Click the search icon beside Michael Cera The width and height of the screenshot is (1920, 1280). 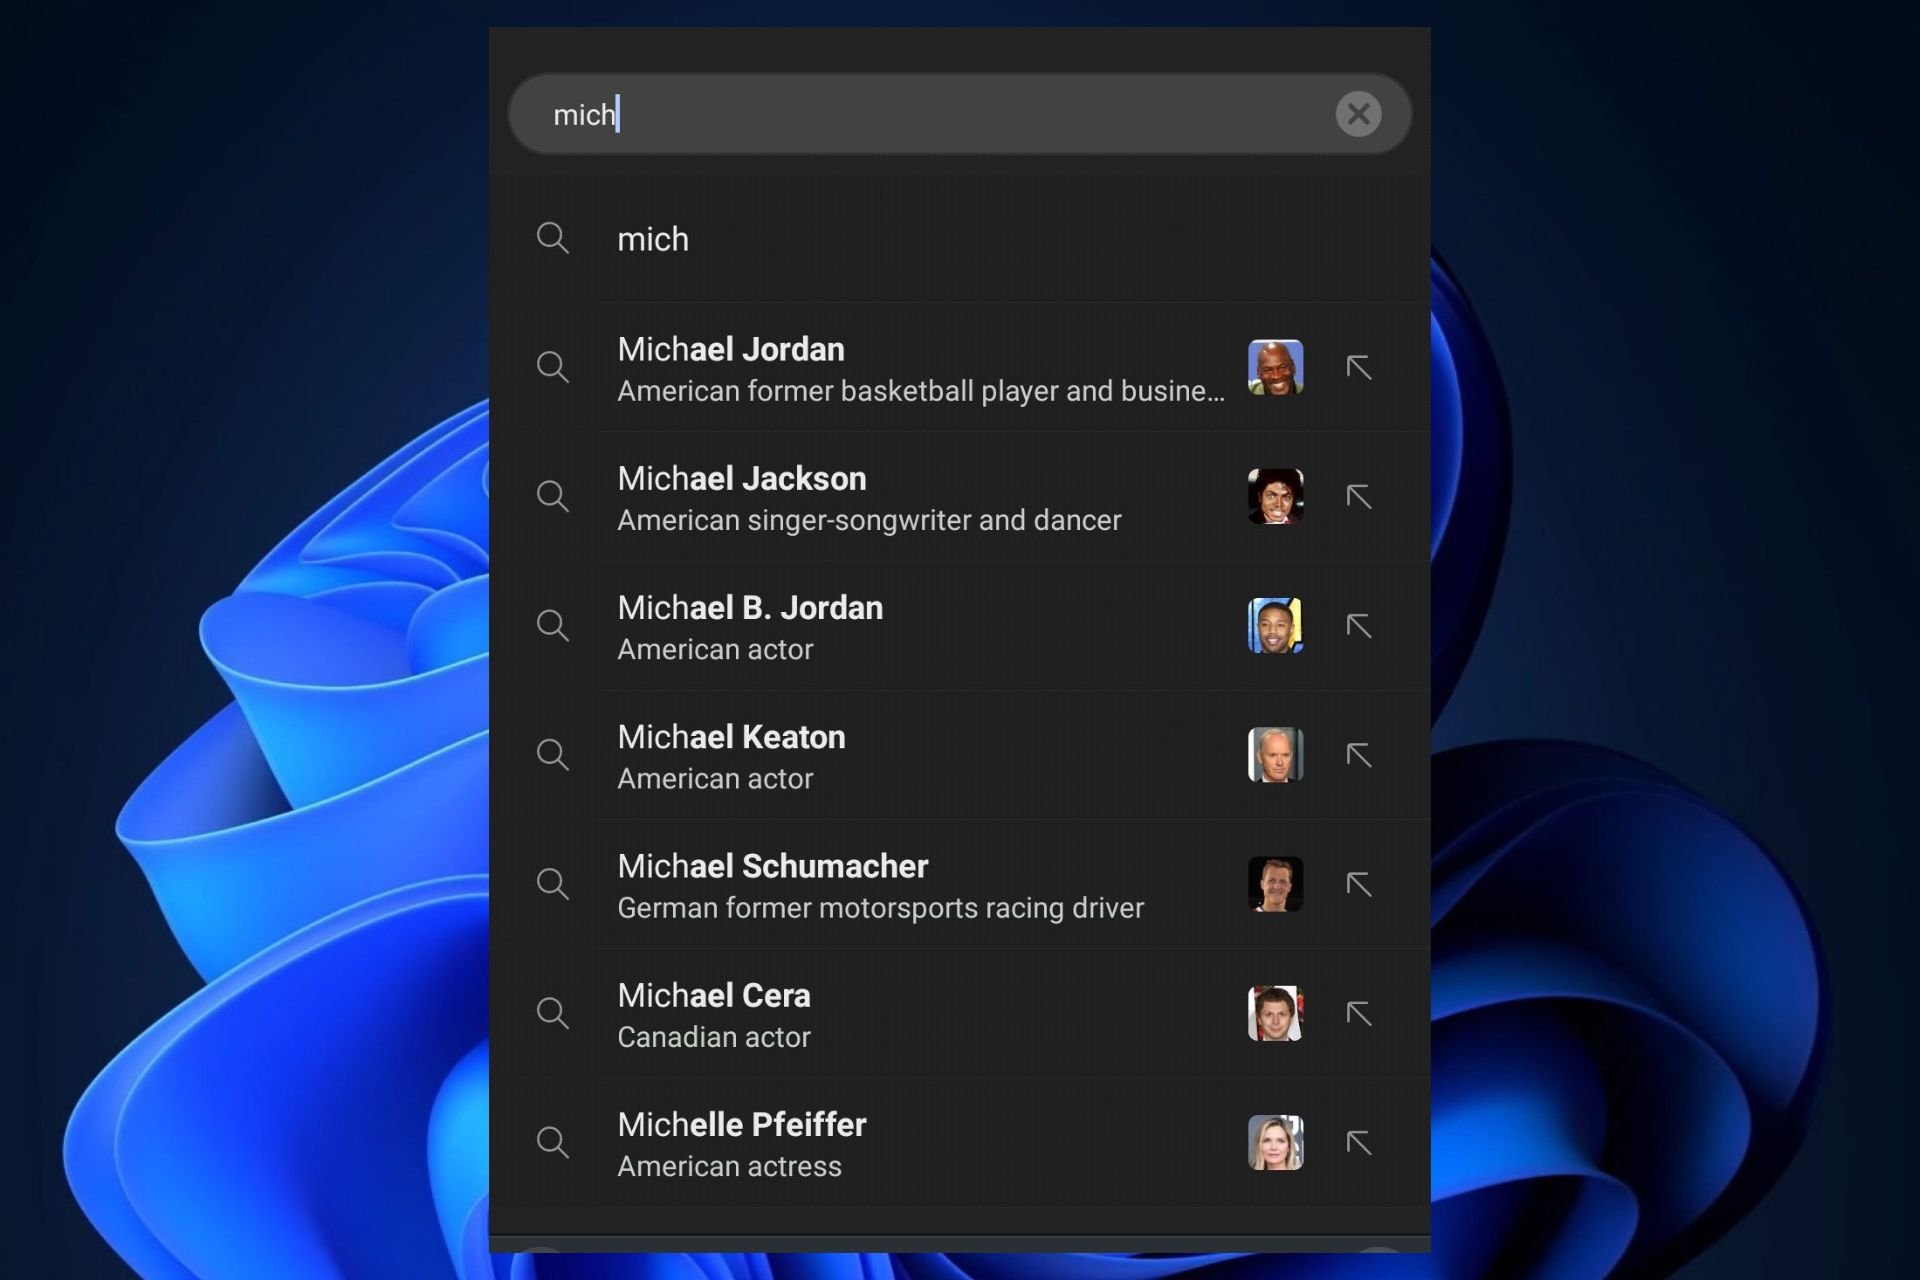pyautogui.click(x=553, y=1013)
